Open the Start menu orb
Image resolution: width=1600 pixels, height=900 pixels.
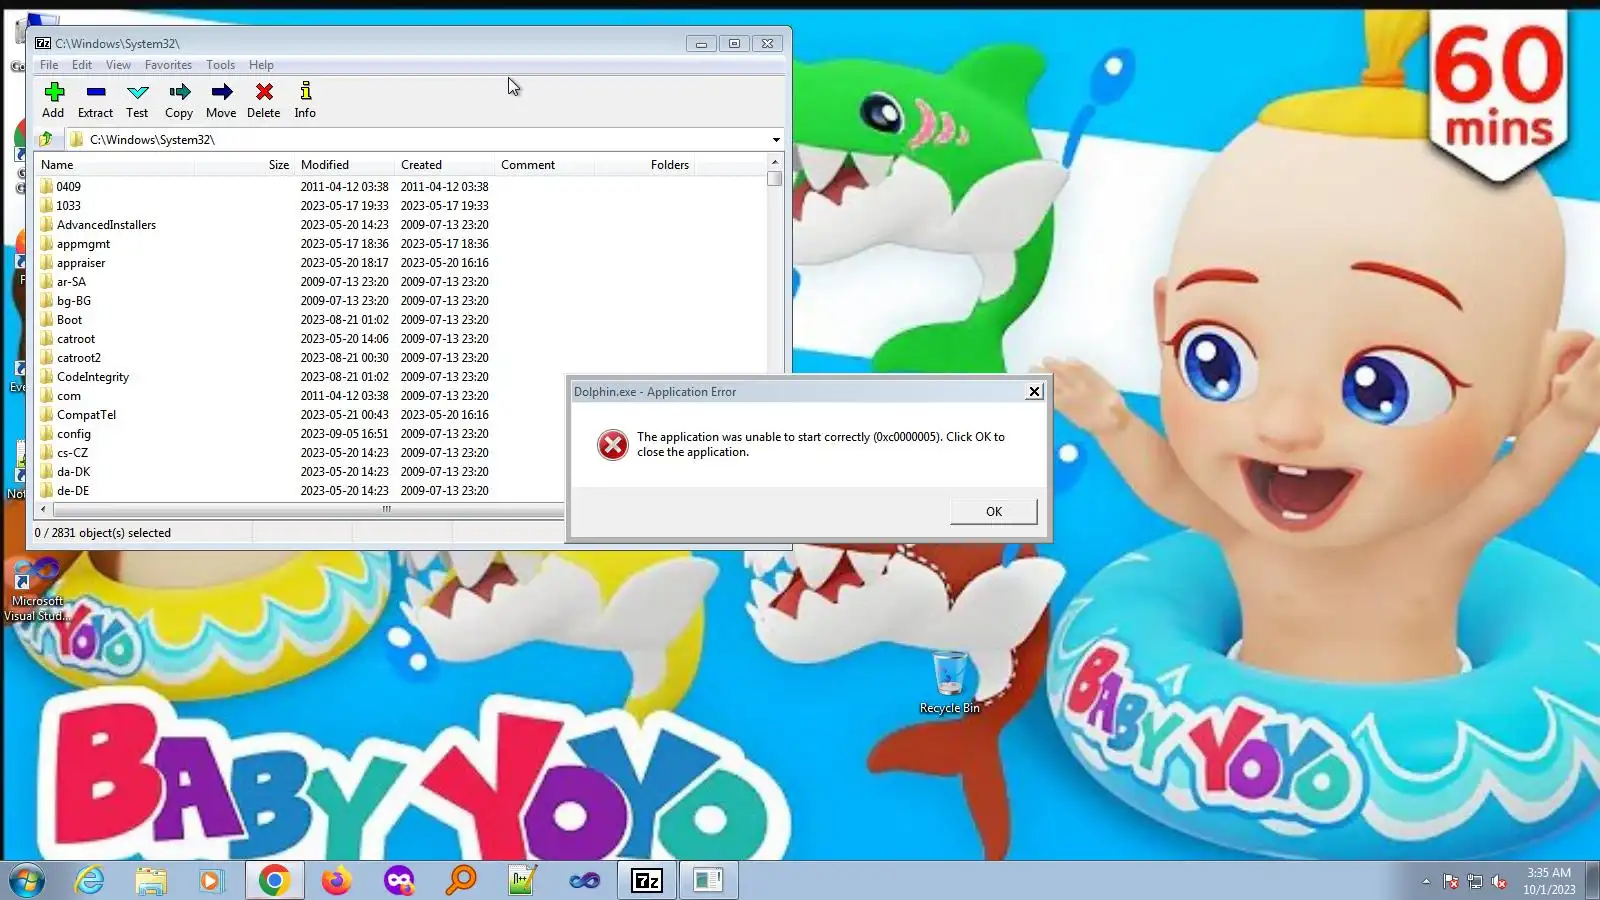coord(27,881)
